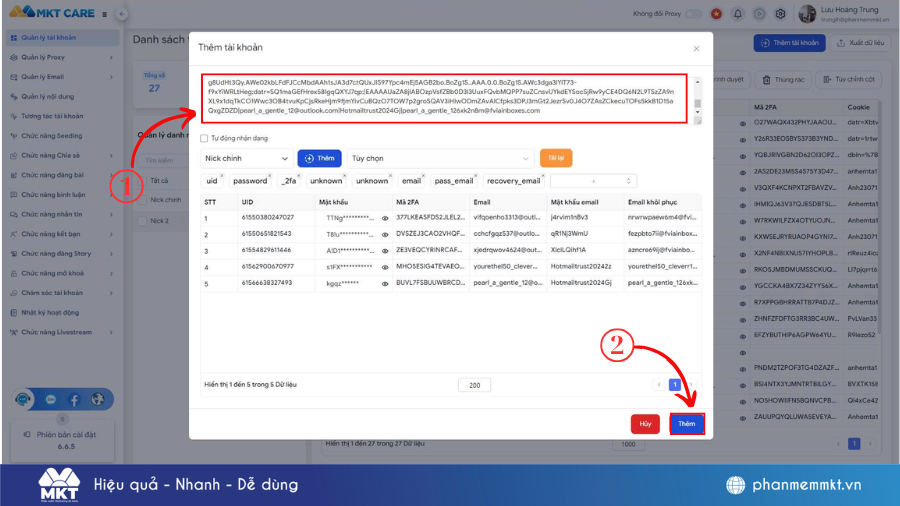Screen dimensions: 900x506
Task: Click Thêm tài khoản button in page header
Action: tap(789, 43)
